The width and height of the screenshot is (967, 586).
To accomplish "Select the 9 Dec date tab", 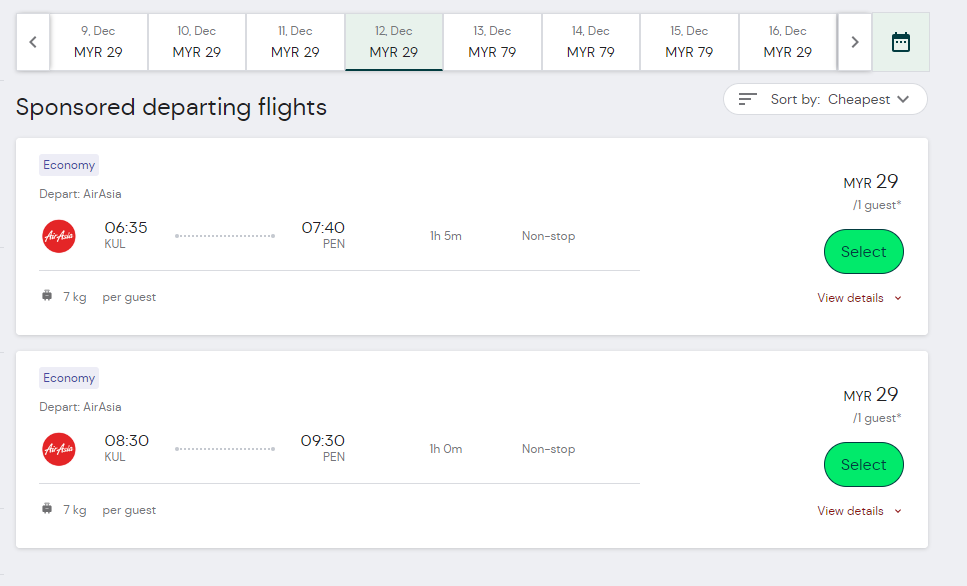I will point(98,42).
